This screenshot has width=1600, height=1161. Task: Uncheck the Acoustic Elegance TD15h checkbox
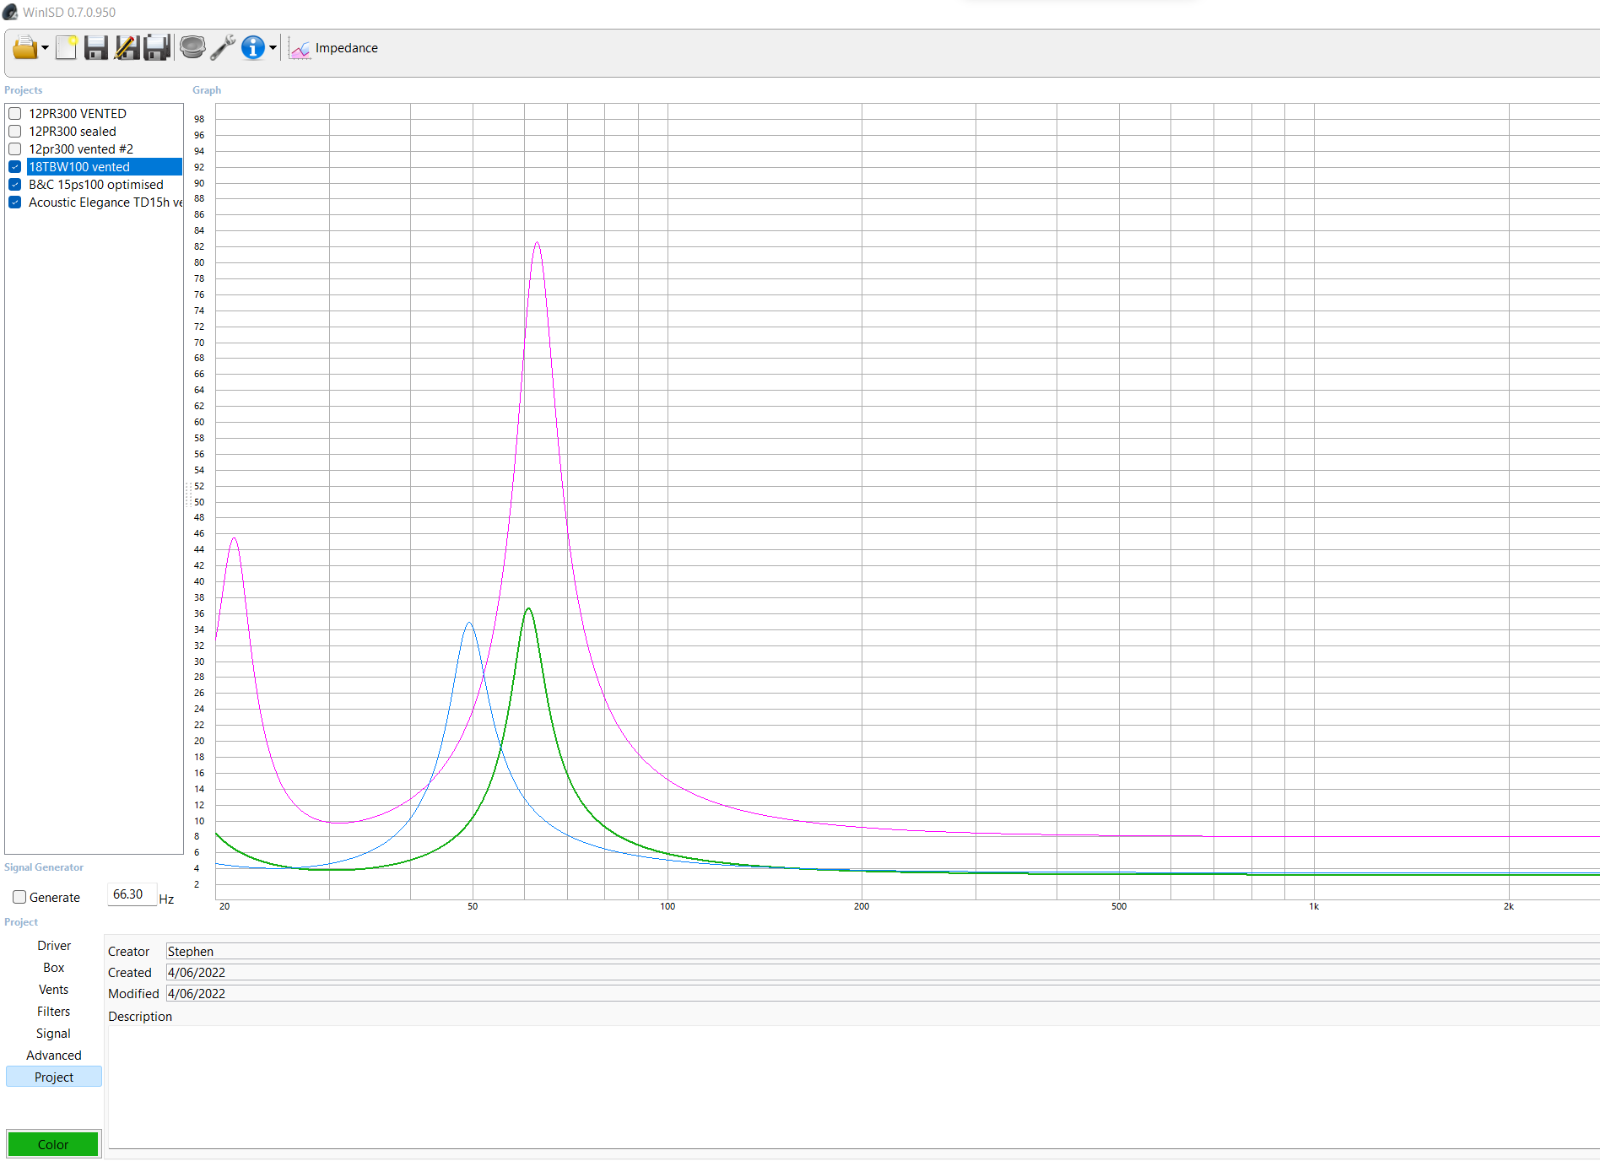(15, 202)
